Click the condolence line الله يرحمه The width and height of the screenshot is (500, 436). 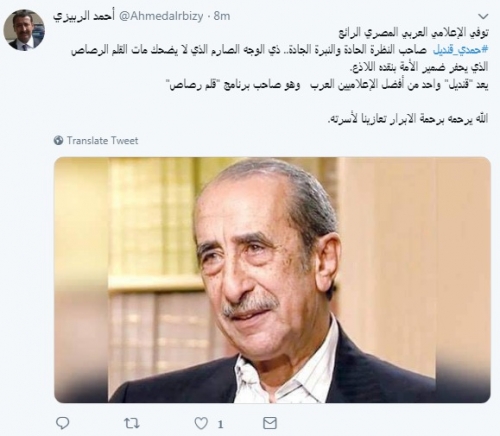408,119
